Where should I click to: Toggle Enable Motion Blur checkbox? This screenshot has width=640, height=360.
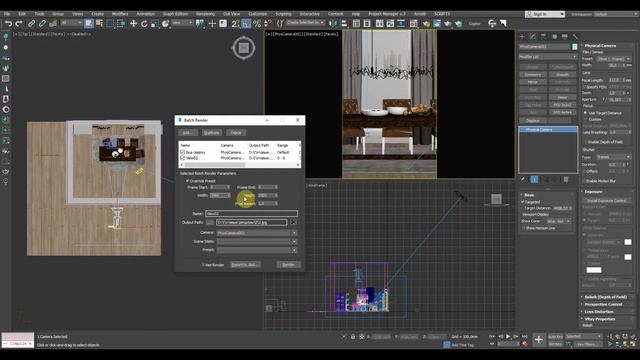(585, 181)
